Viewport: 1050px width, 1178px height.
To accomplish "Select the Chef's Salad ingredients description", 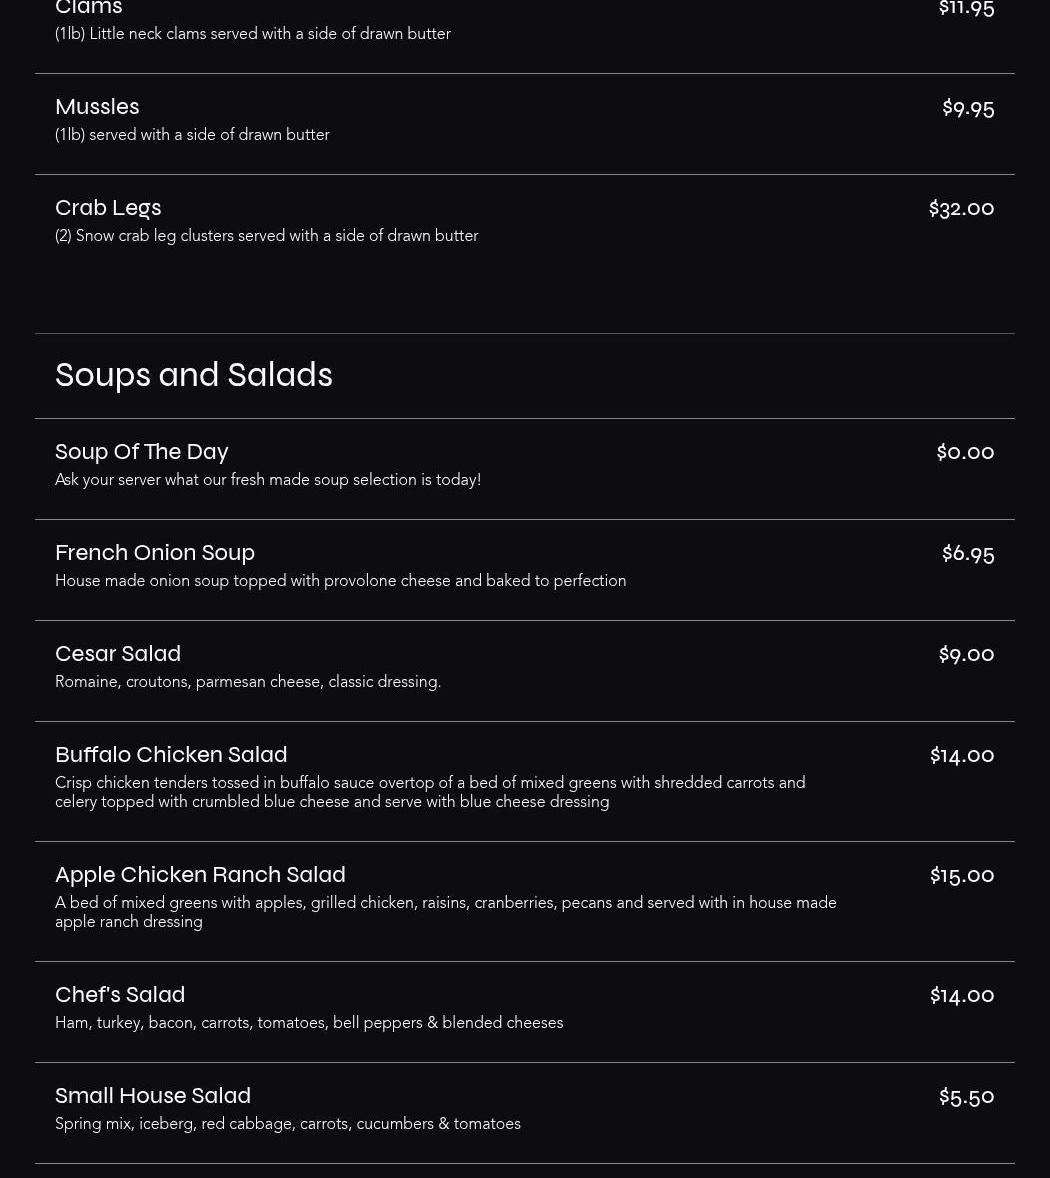I will [309, 1023].
